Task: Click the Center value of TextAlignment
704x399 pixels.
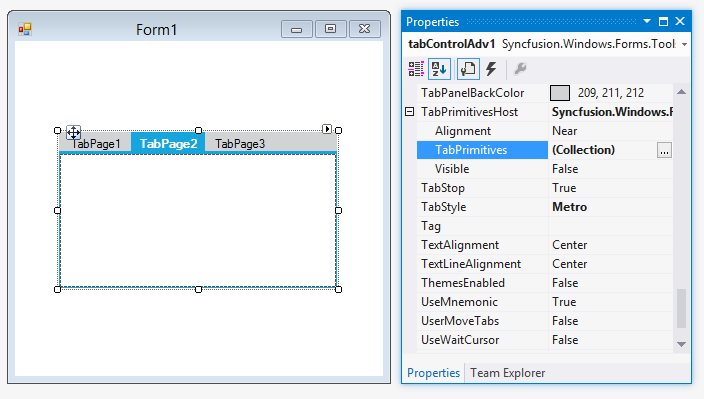Action: click(569, 245)
